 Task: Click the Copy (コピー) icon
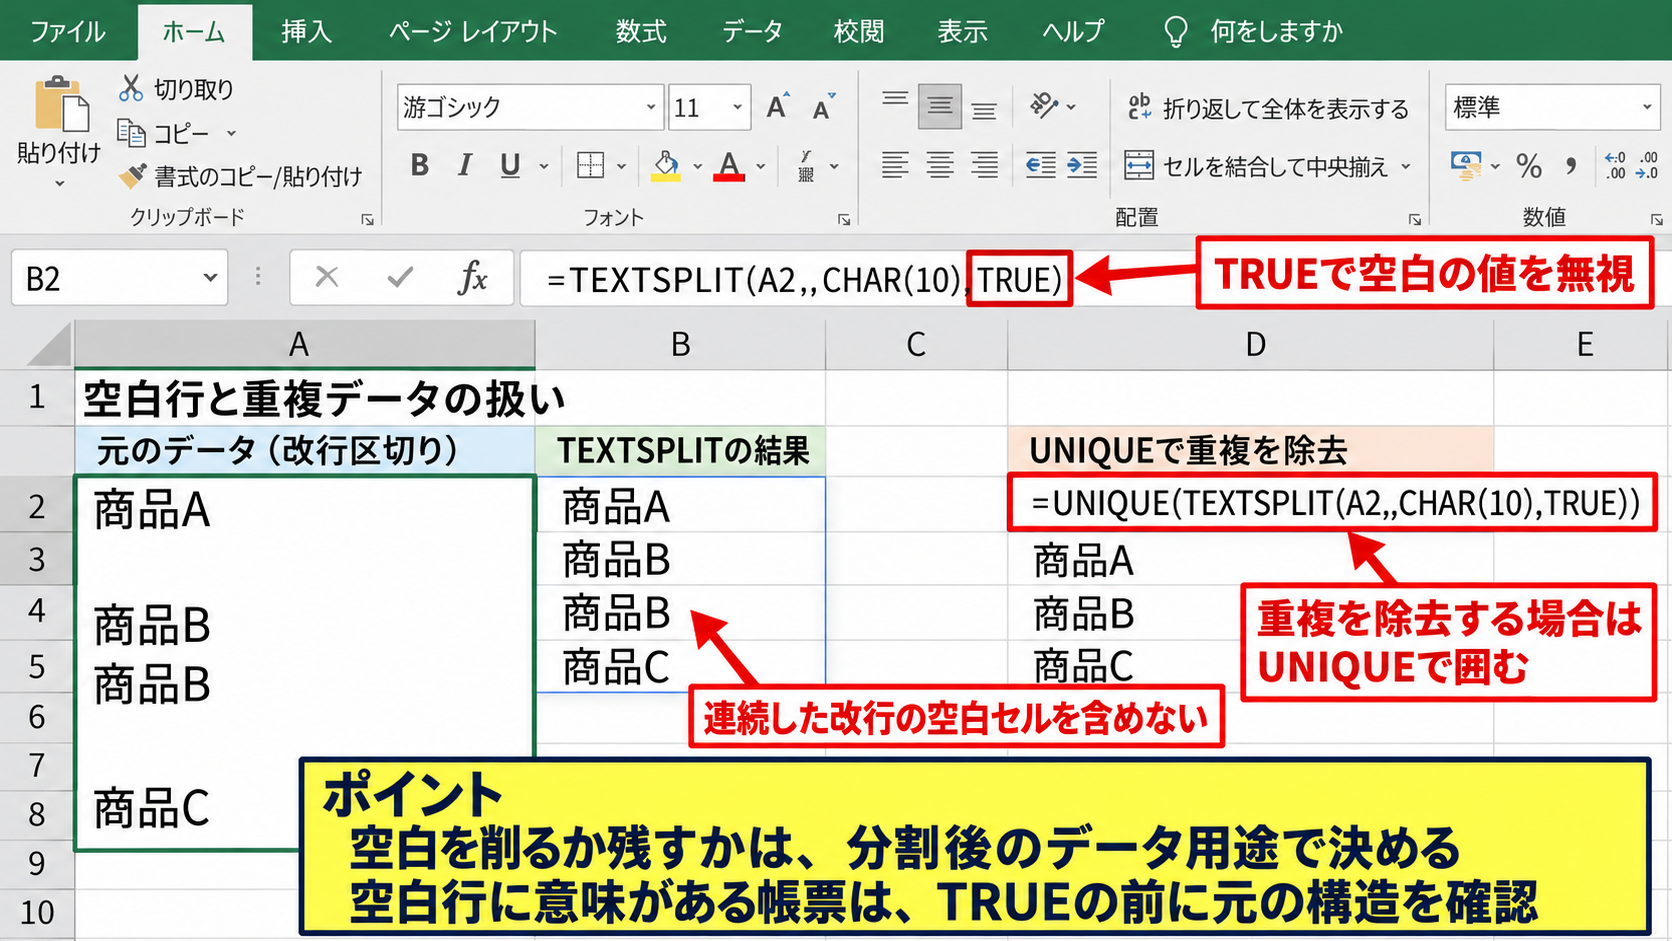tap(131, 132)
